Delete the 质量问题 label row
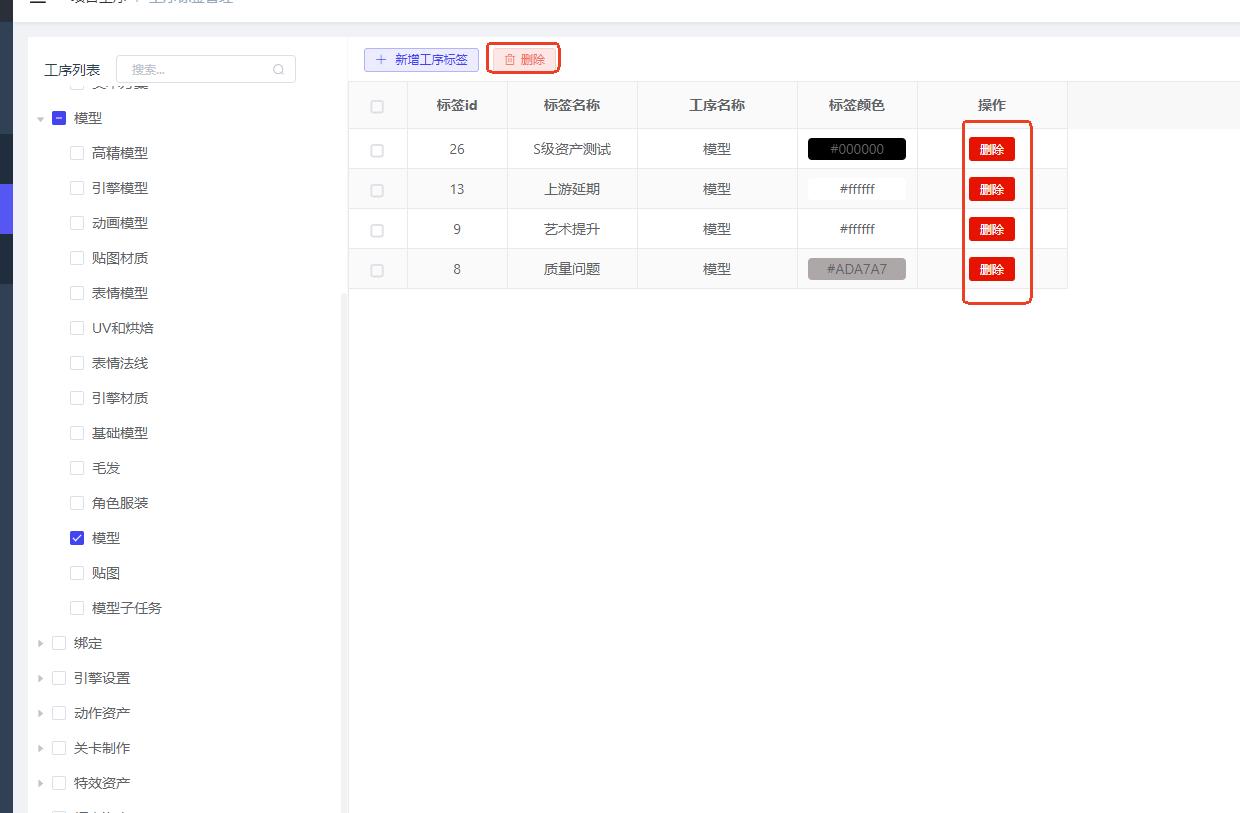 [x=991, y=270]
